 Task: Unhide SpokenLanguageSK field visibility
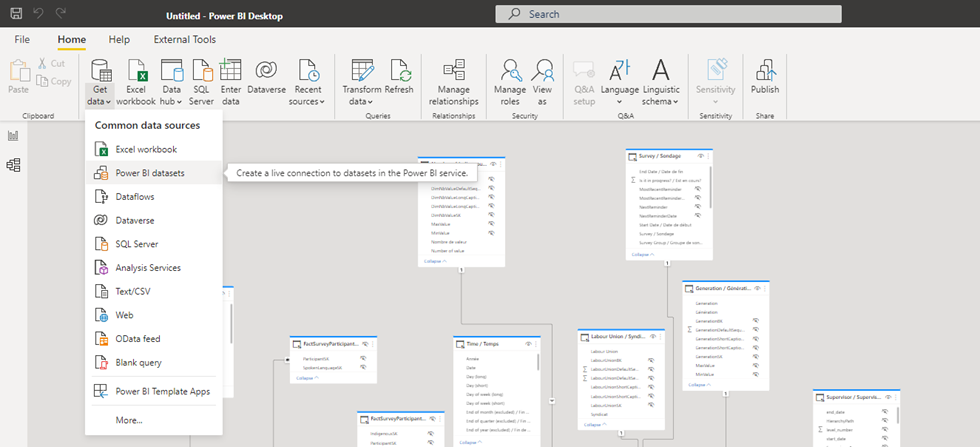[363, 368]
